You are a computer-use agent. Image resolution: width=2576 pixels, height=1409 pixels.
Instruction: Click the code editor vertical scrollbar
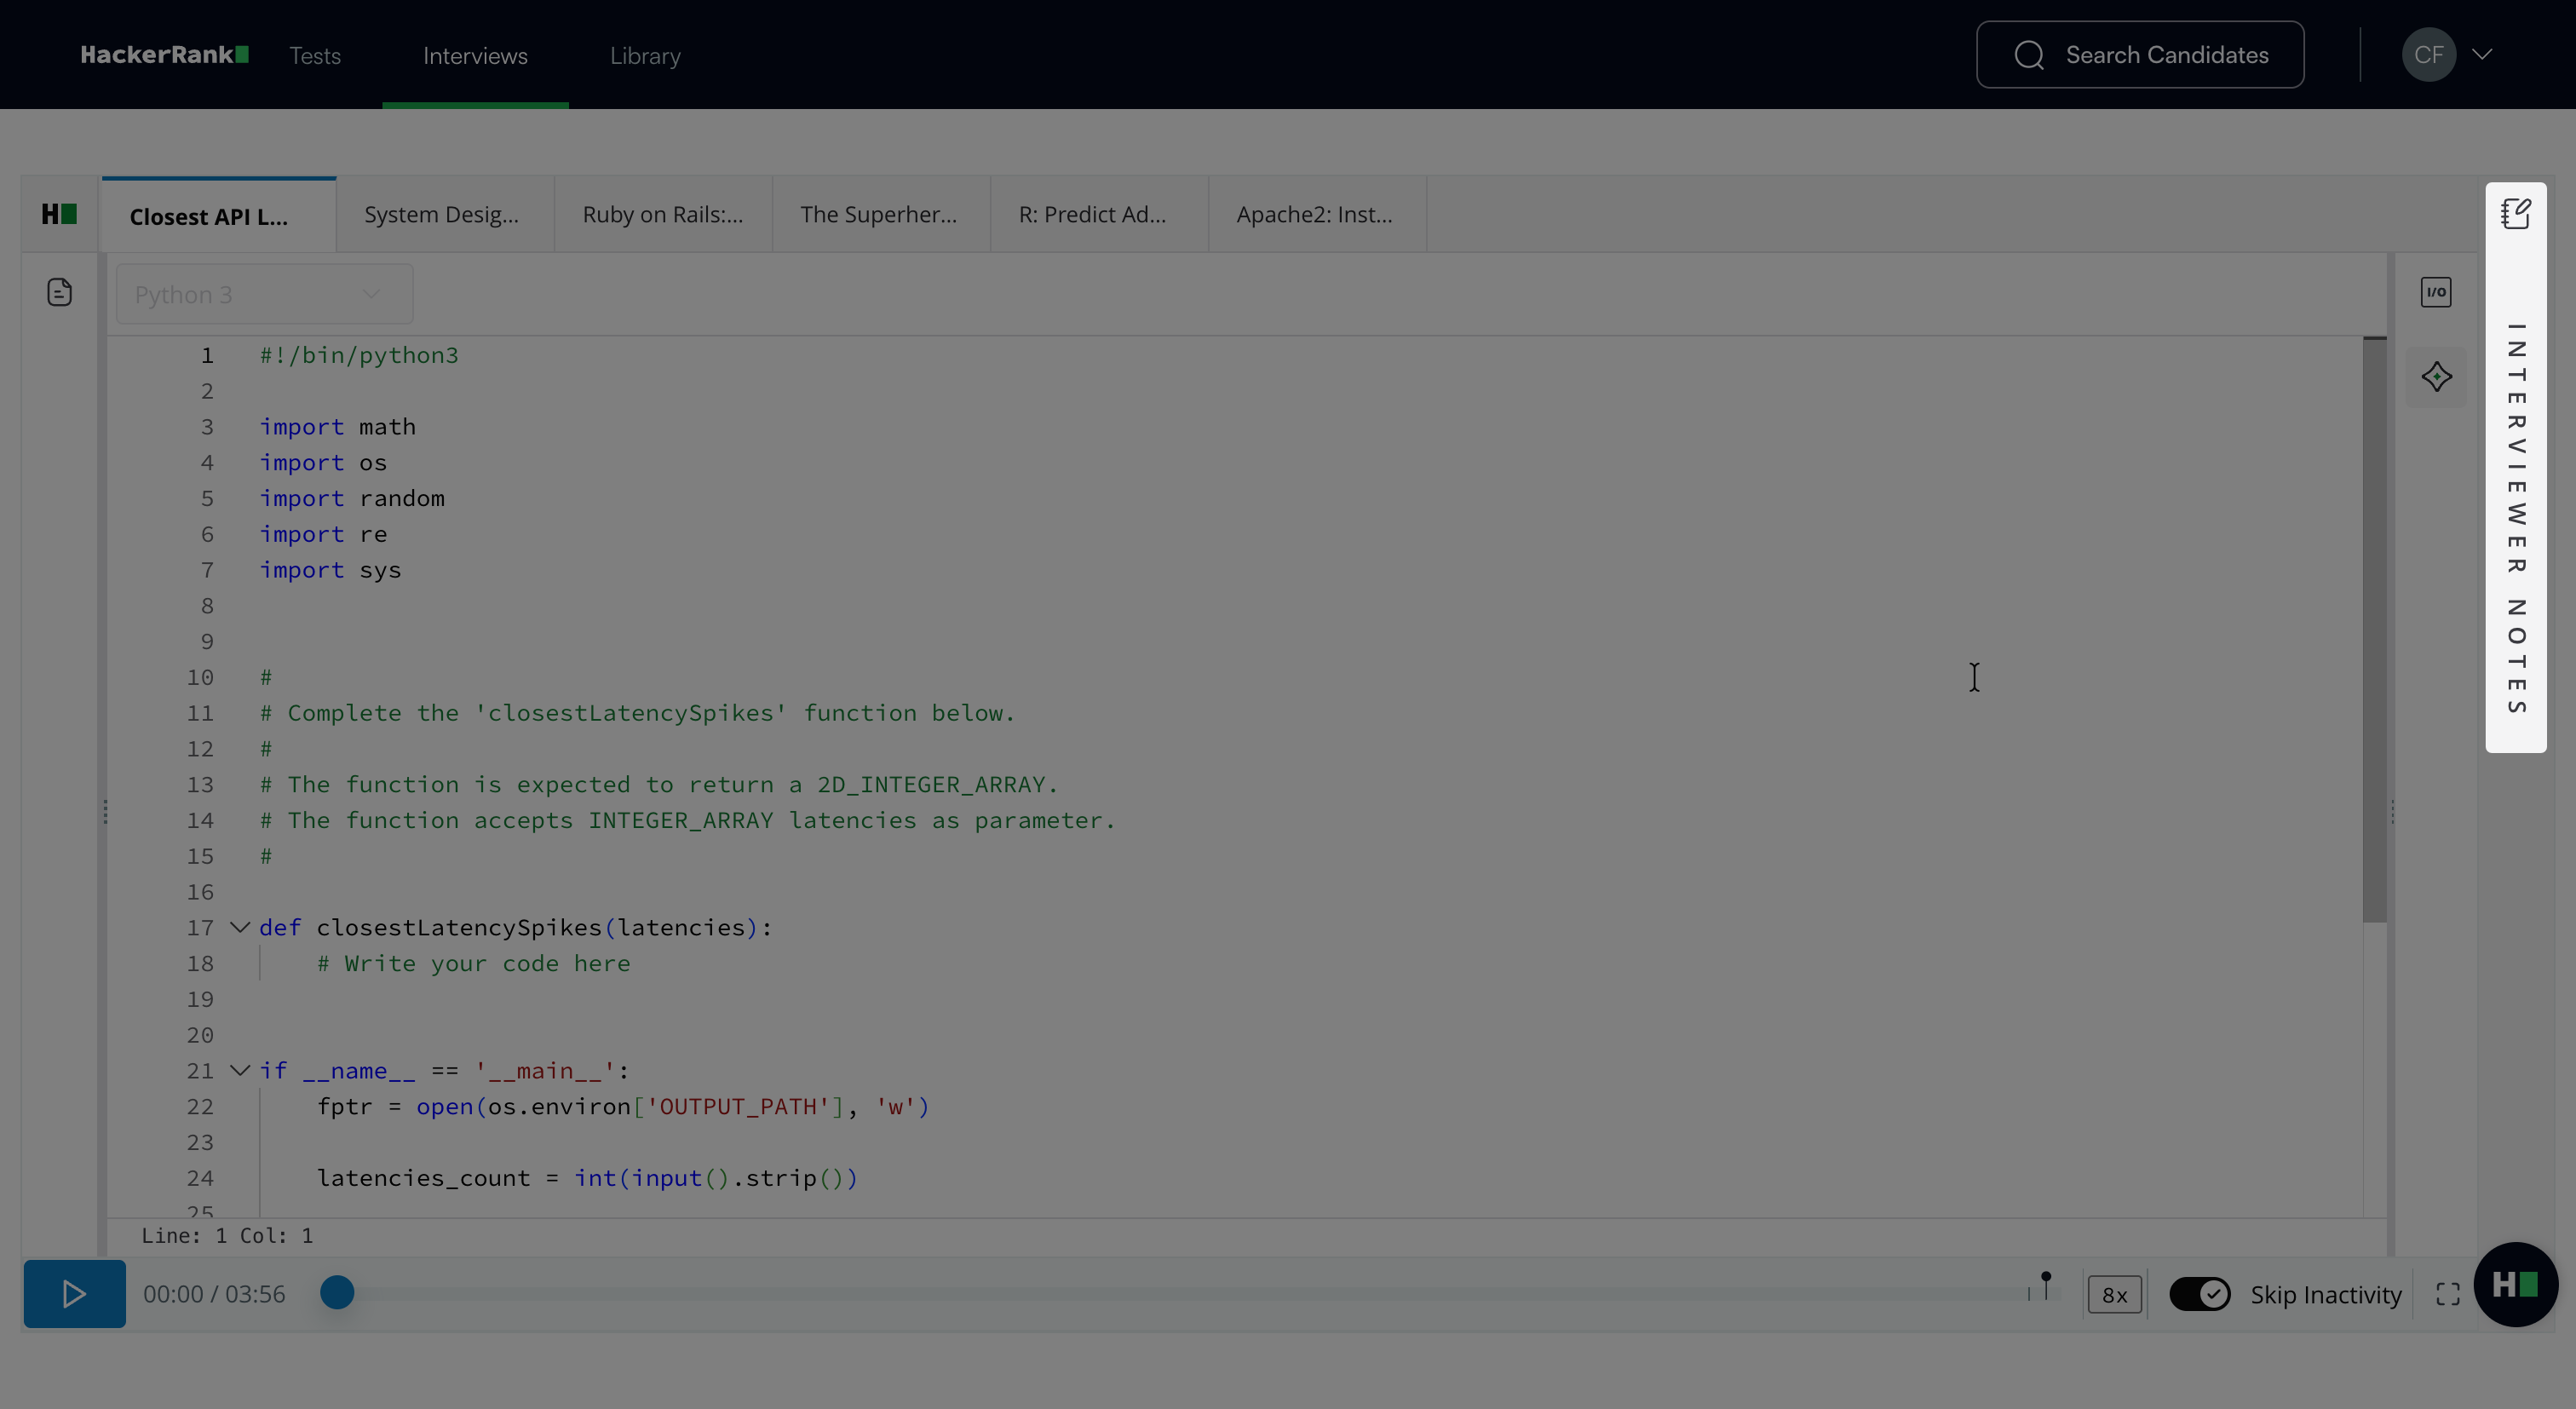click(2374, 630)
